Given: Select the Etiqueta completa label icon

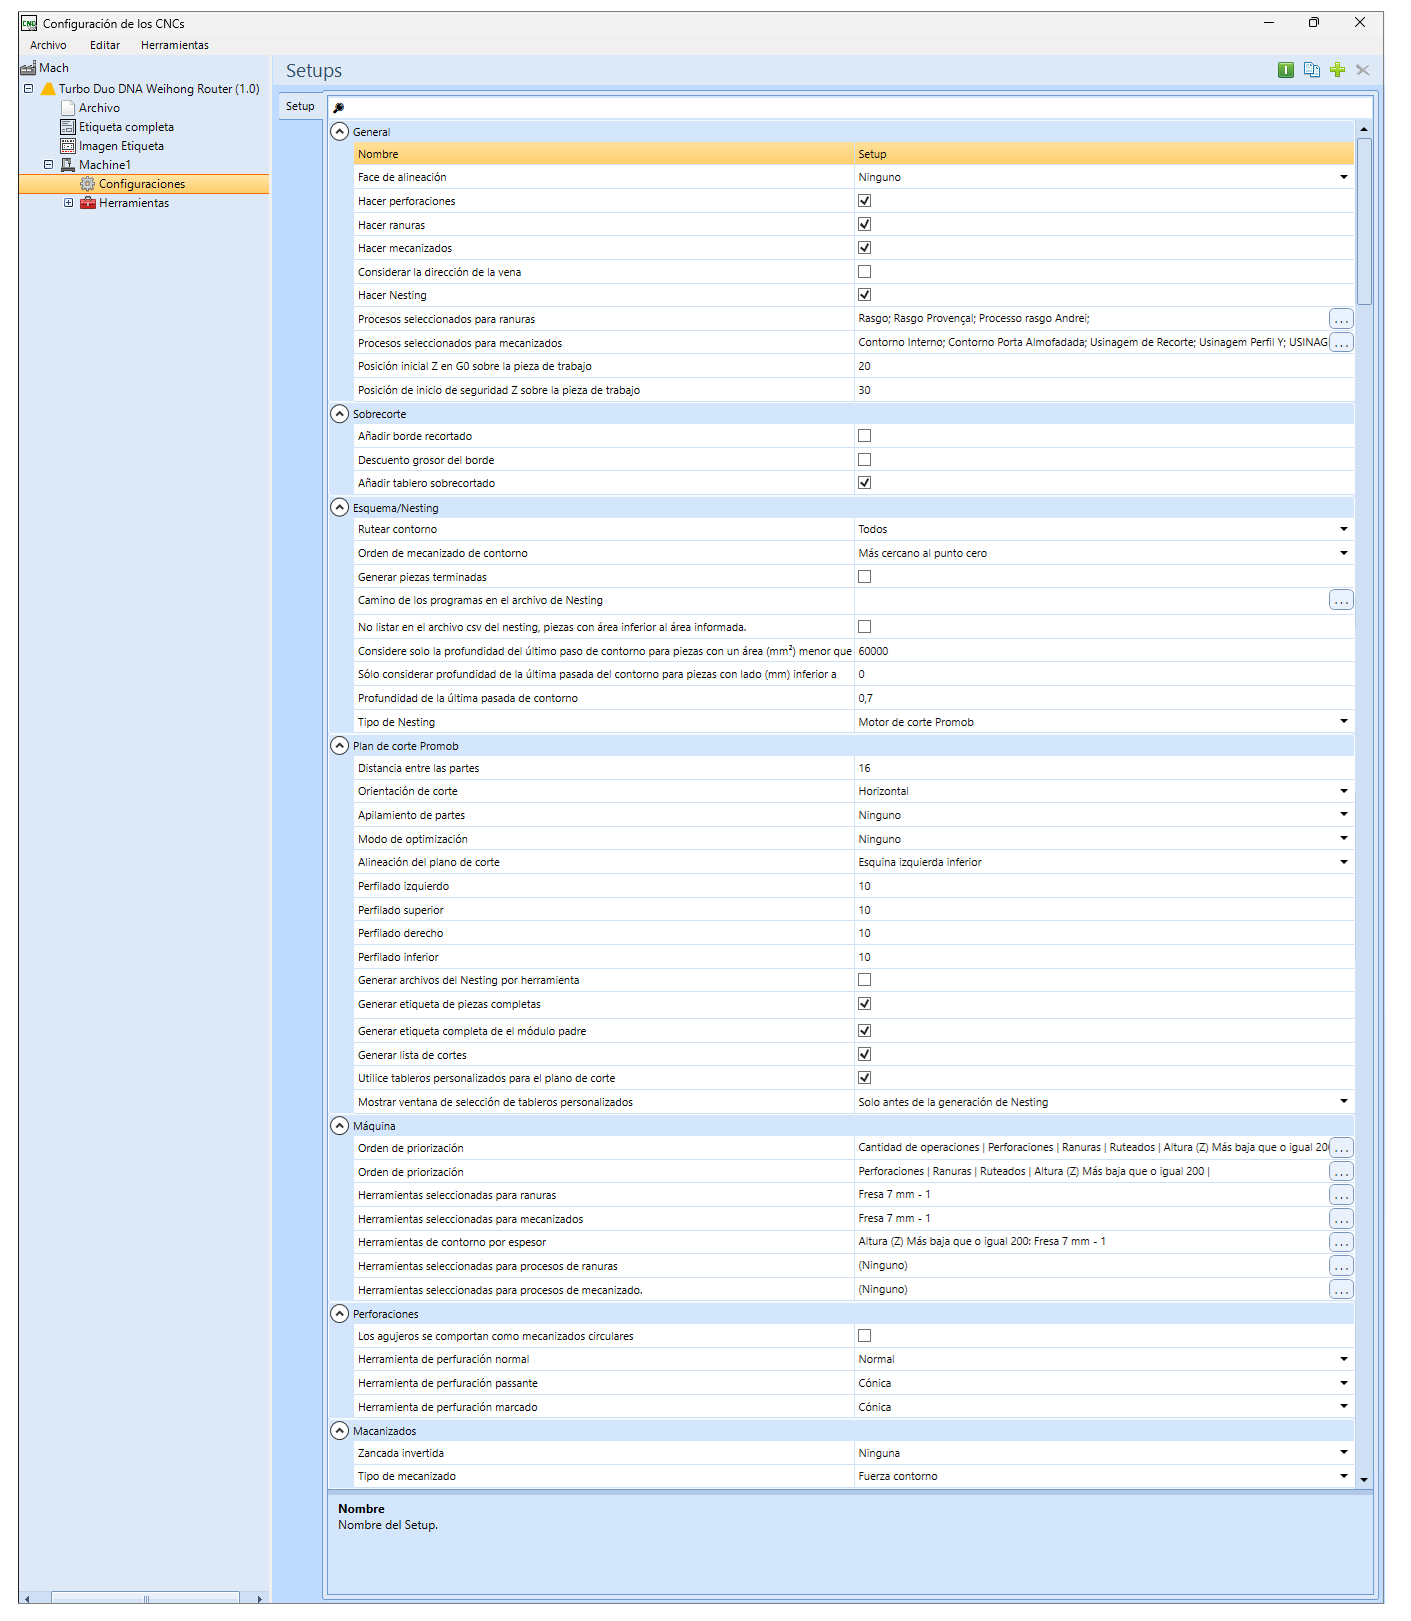Looking at the screenshot, I should (68, 127).
